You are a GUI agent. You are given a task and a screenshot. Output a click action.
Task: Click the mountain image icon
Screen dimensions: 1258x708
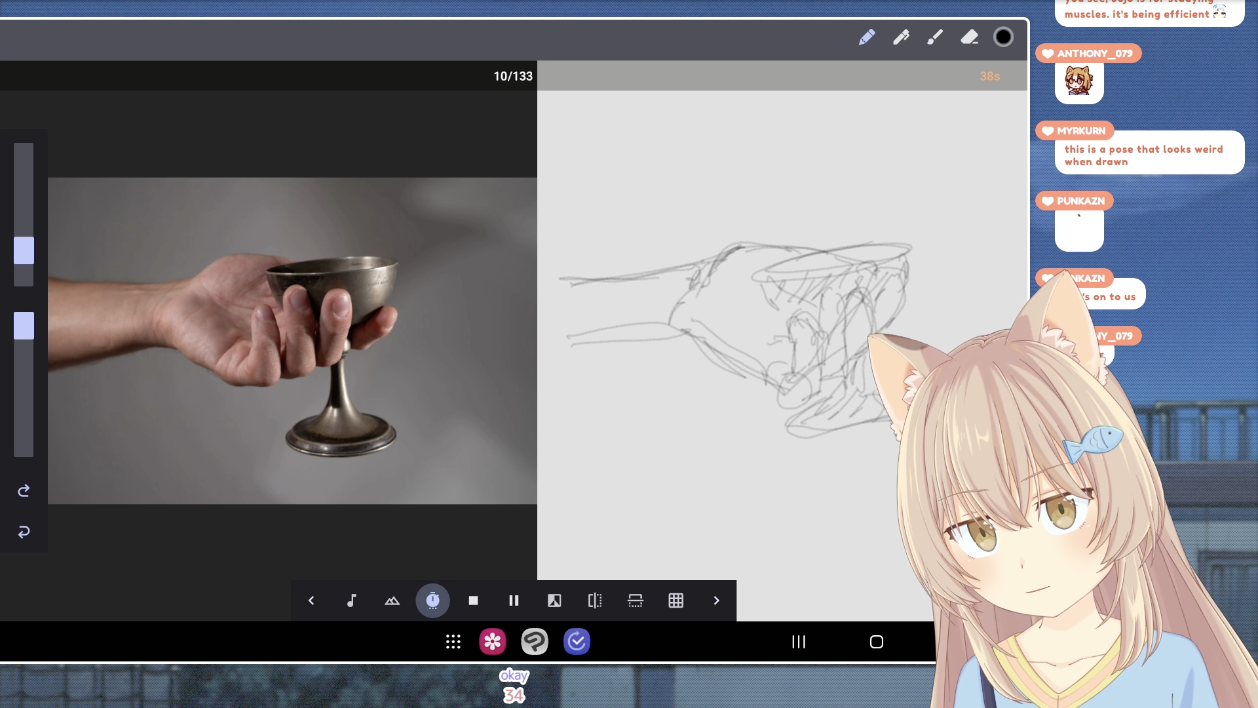tap(392, 600)
